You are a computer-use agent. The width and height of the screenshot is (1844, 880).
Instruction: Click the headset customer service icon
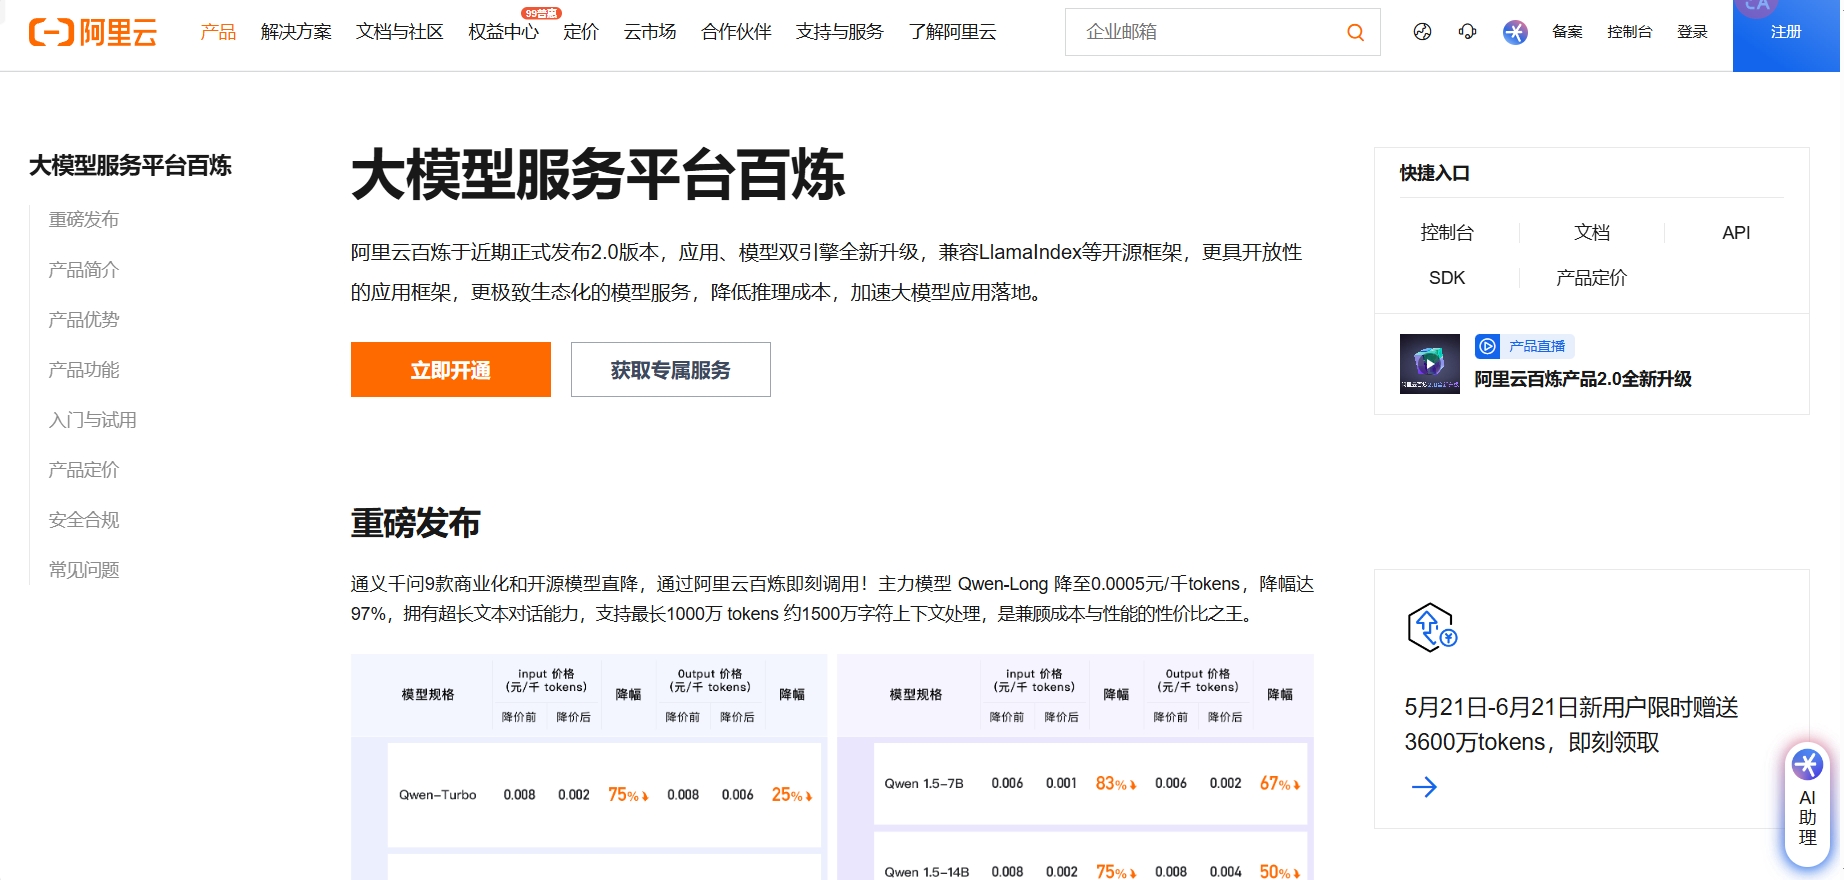1467,32
